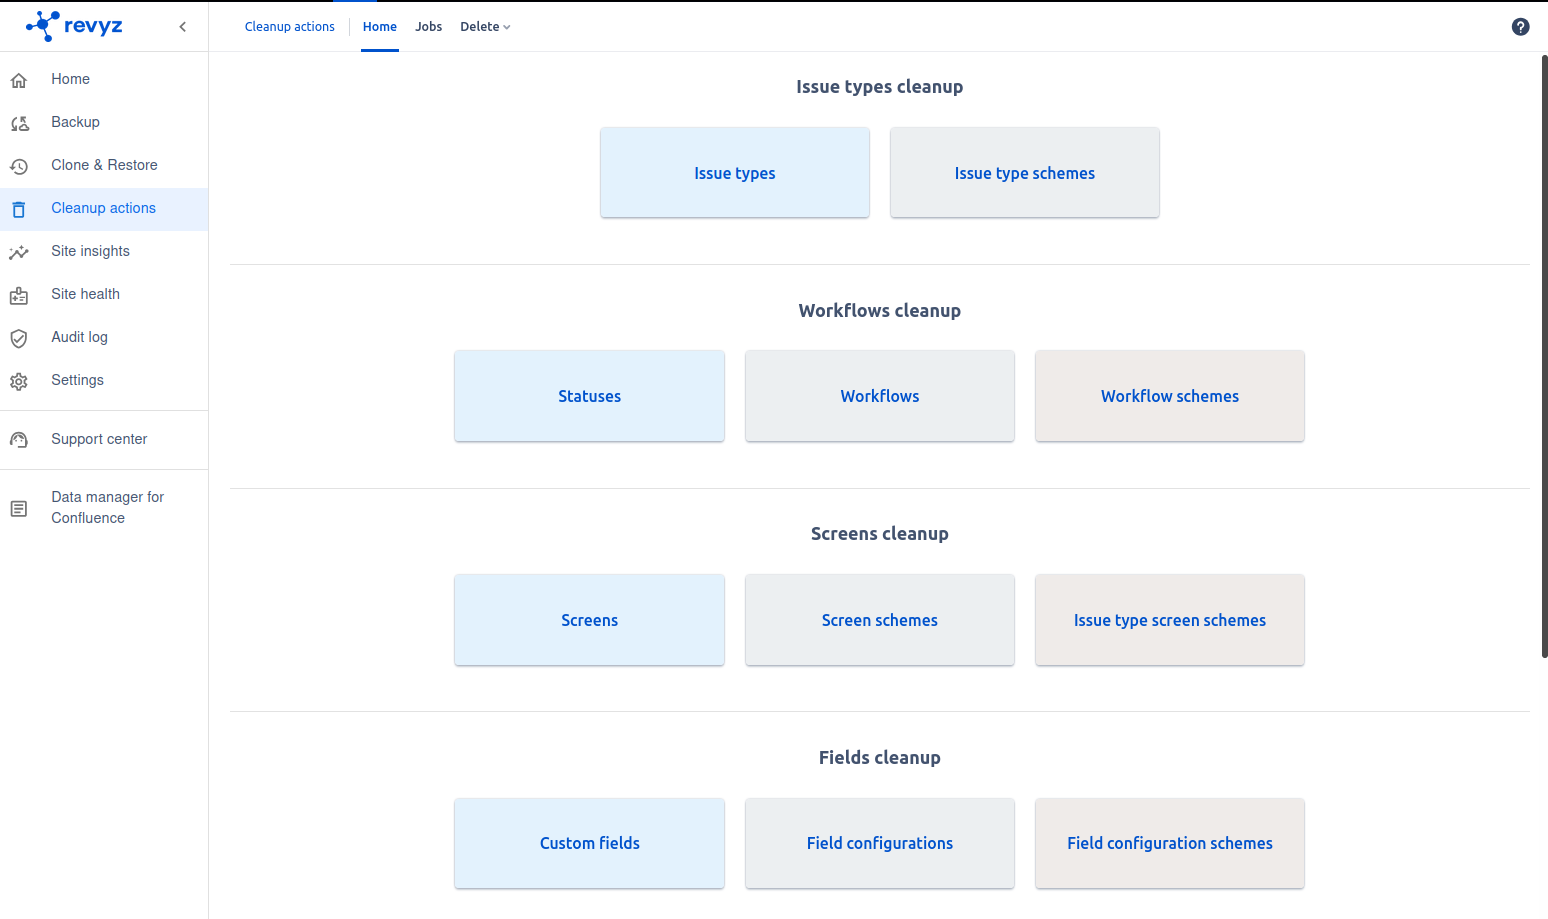The height and width of the screenshot is (919, 1548).
Task: Click the revyz logo
Action: pyautogui.click(x=75, y=26)
